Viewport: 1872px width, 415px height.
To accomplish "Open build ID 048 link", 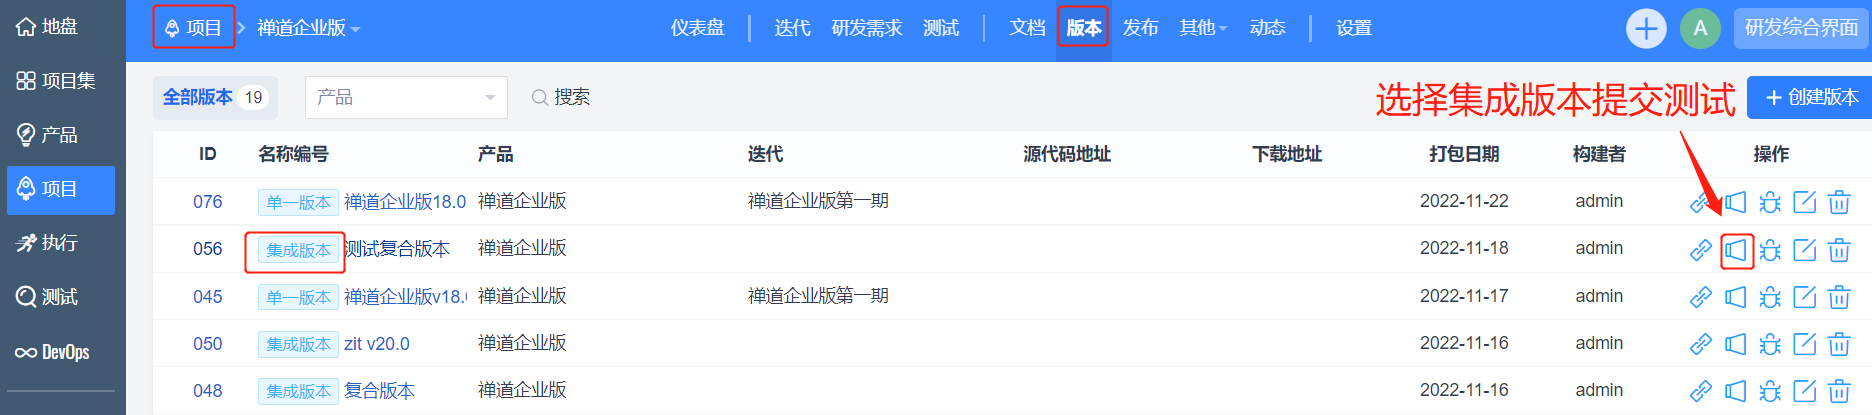I will [x=208, y=391].
